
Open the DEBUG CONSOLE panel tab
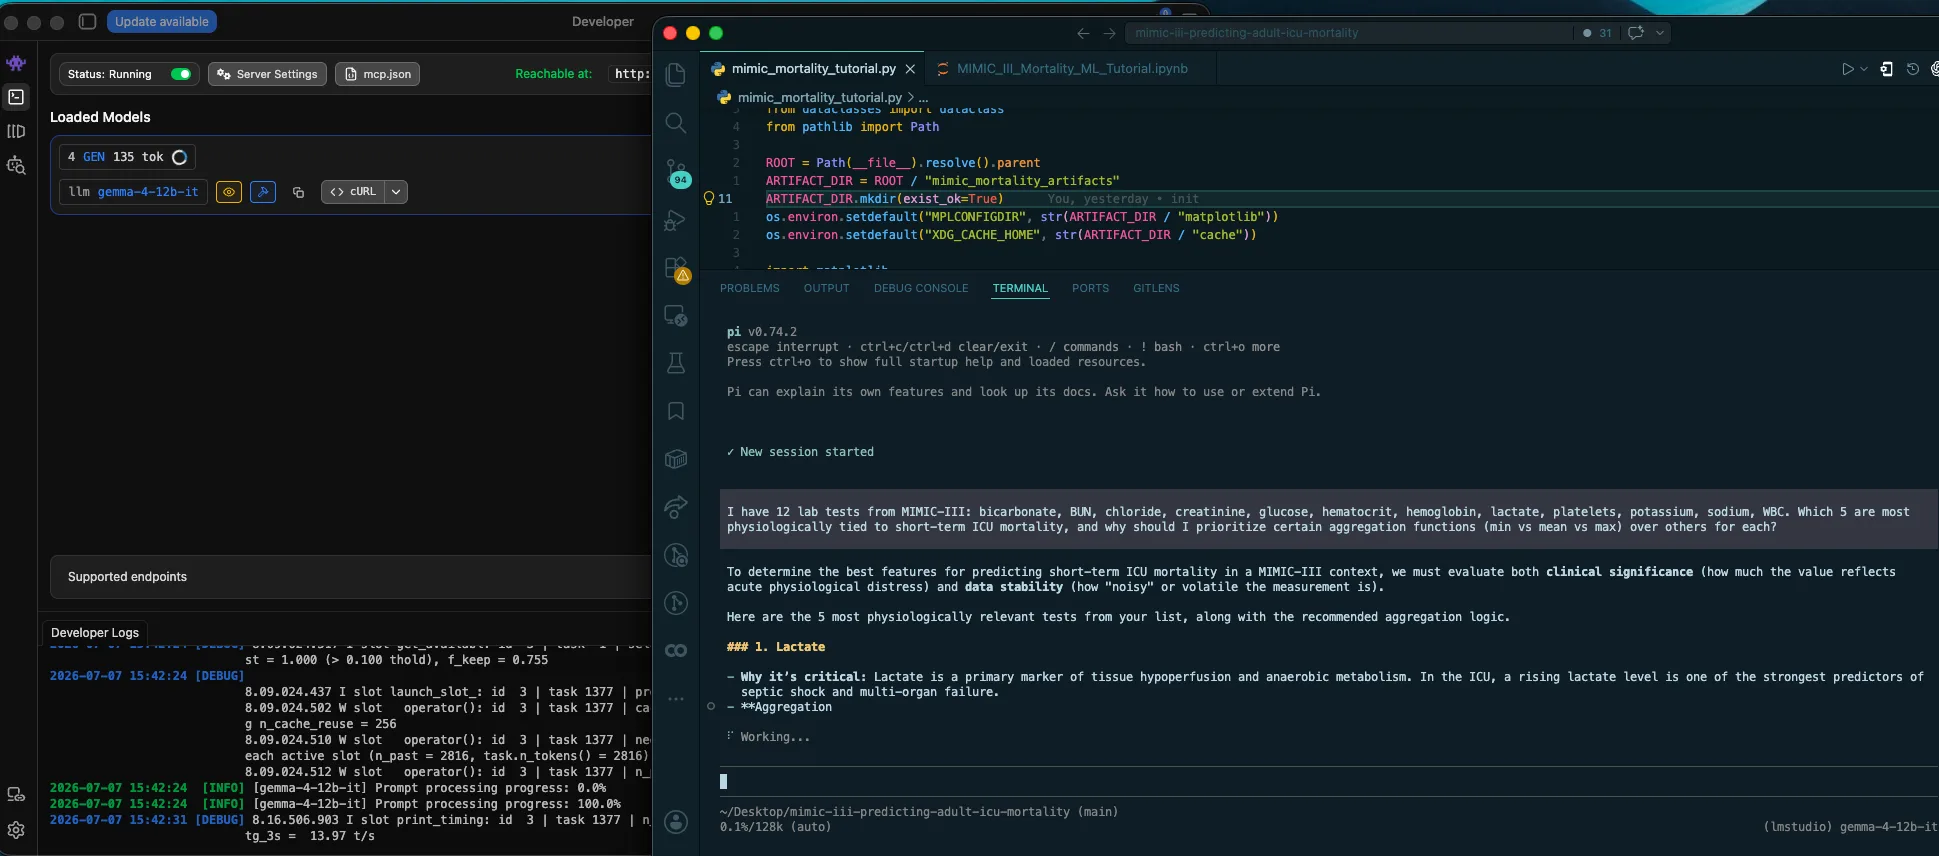tap(921, 288)
